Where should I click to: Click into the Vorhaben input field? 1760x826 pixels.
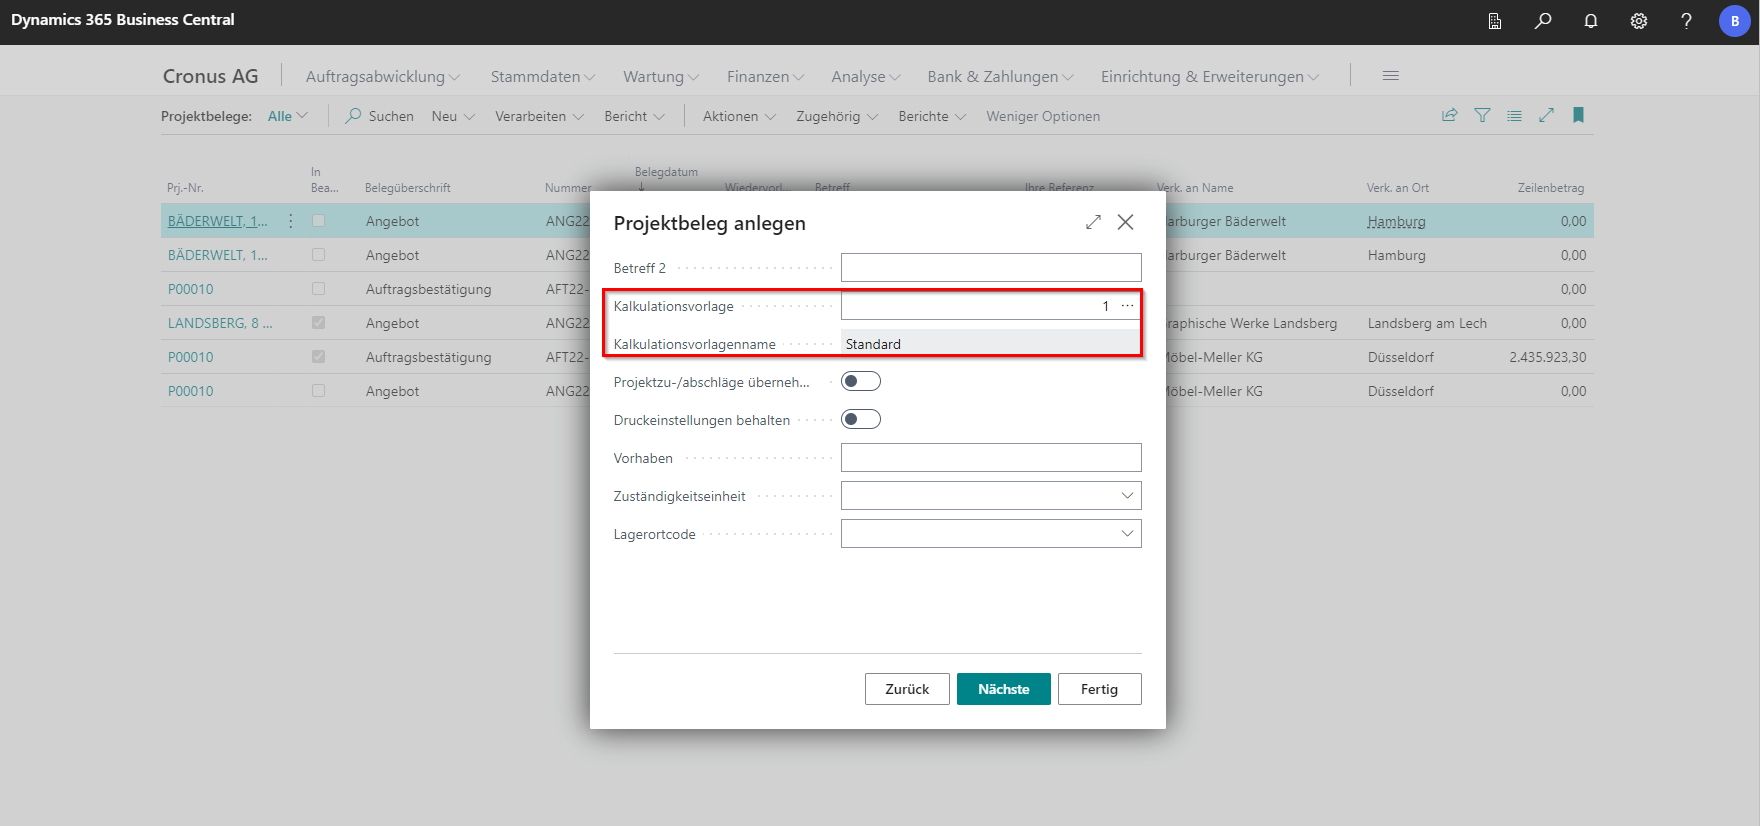[x=990, y=458]
